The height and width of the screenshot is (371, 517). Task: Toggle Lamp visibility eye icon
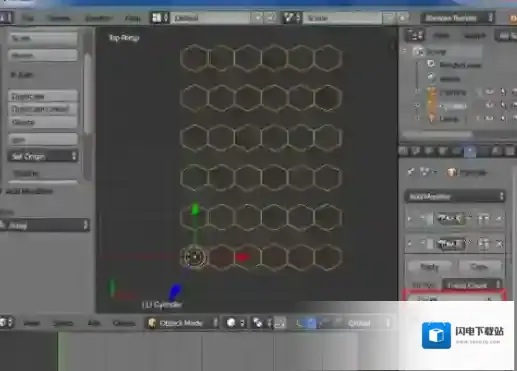[x=490, y=118]
